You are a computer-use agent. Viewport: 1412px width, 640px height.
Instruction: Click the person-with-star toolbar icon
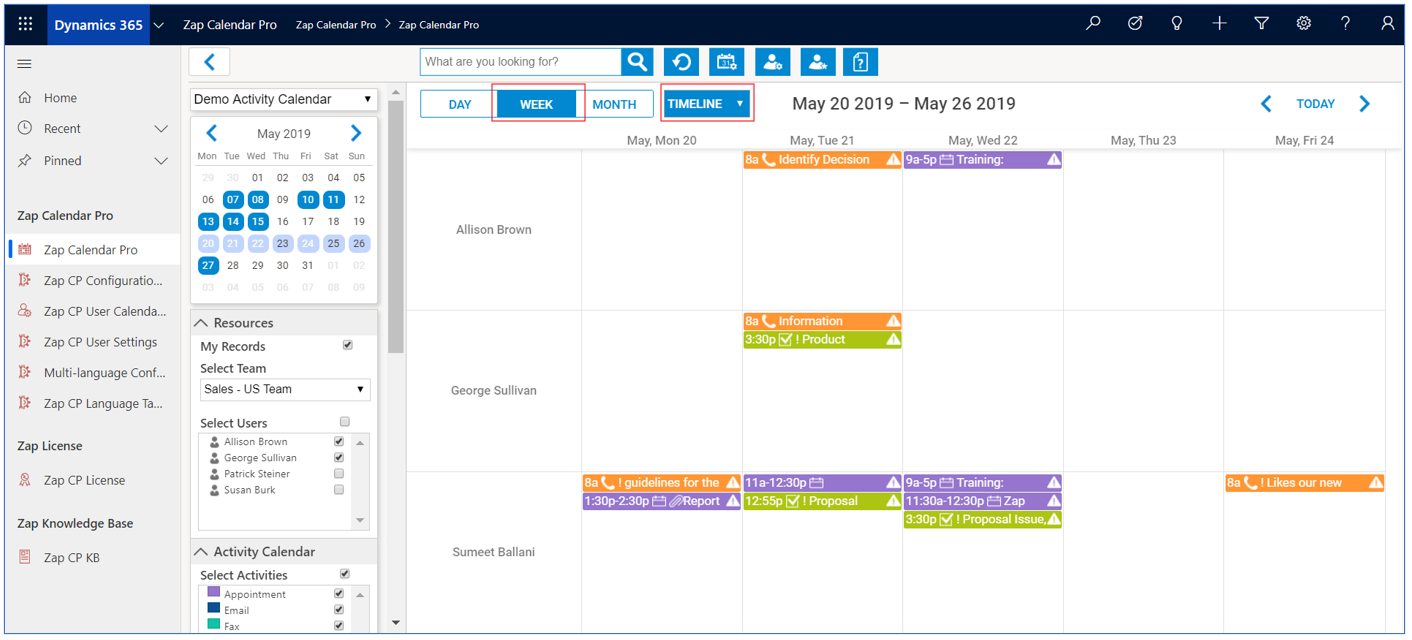point(817,62)
